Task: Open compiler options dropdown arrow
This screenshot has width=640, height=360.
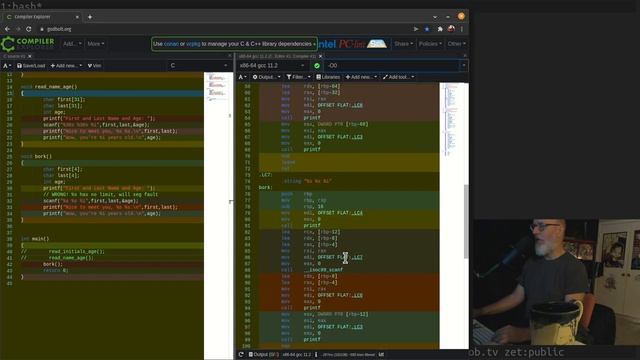Action: click(x=464, y=65)
